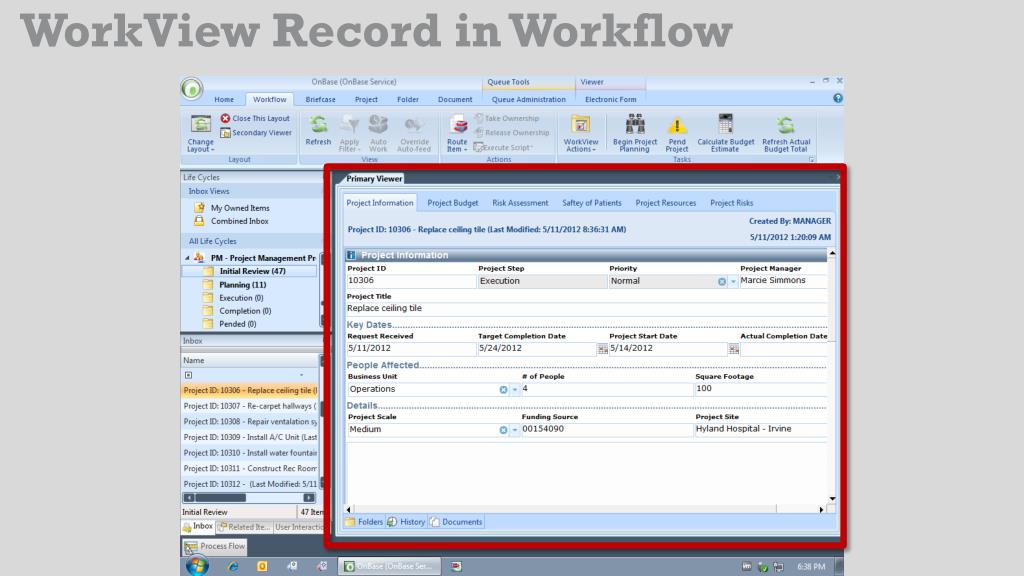This screenshot has width=1024, height=576.
Task: Open the help question mark icon
Action: pos(838,98)
